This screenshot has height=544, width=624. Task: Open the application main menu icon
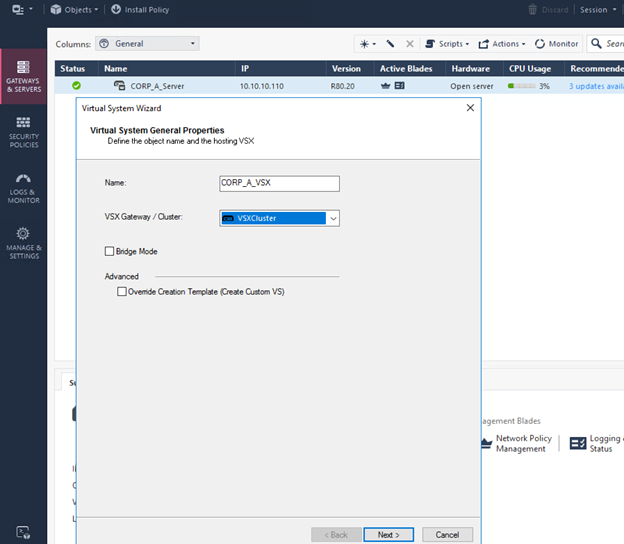pos(21,10)
